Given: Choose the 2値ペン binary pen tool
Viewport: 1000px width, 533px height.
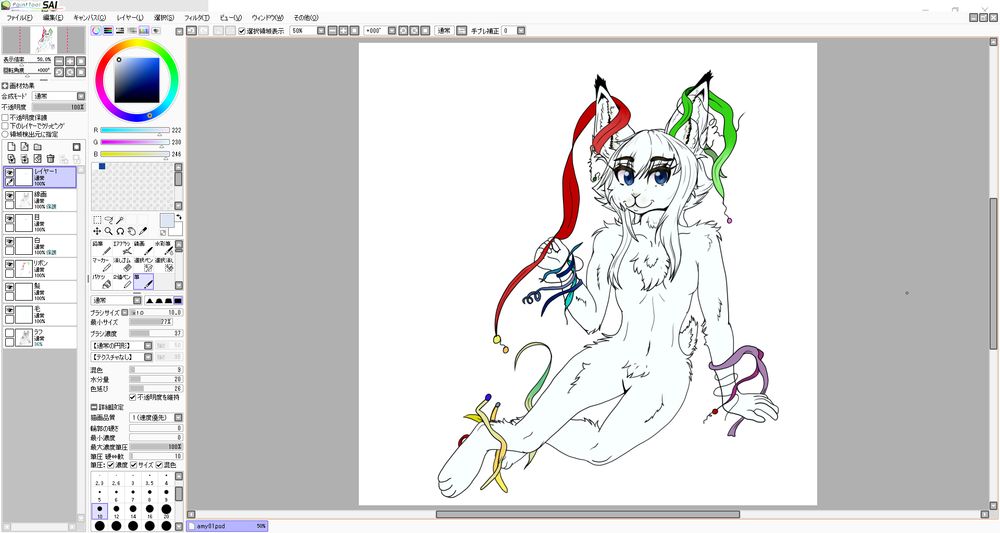Looking at the screenshot, I should click(x=122, y=281).
